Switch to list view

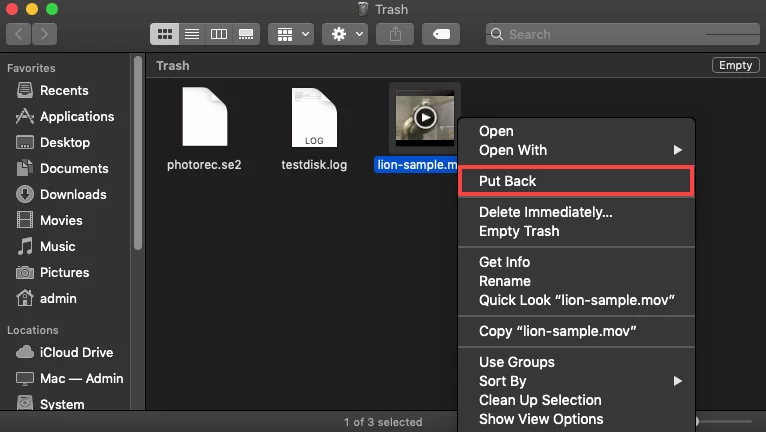(192, 34)
